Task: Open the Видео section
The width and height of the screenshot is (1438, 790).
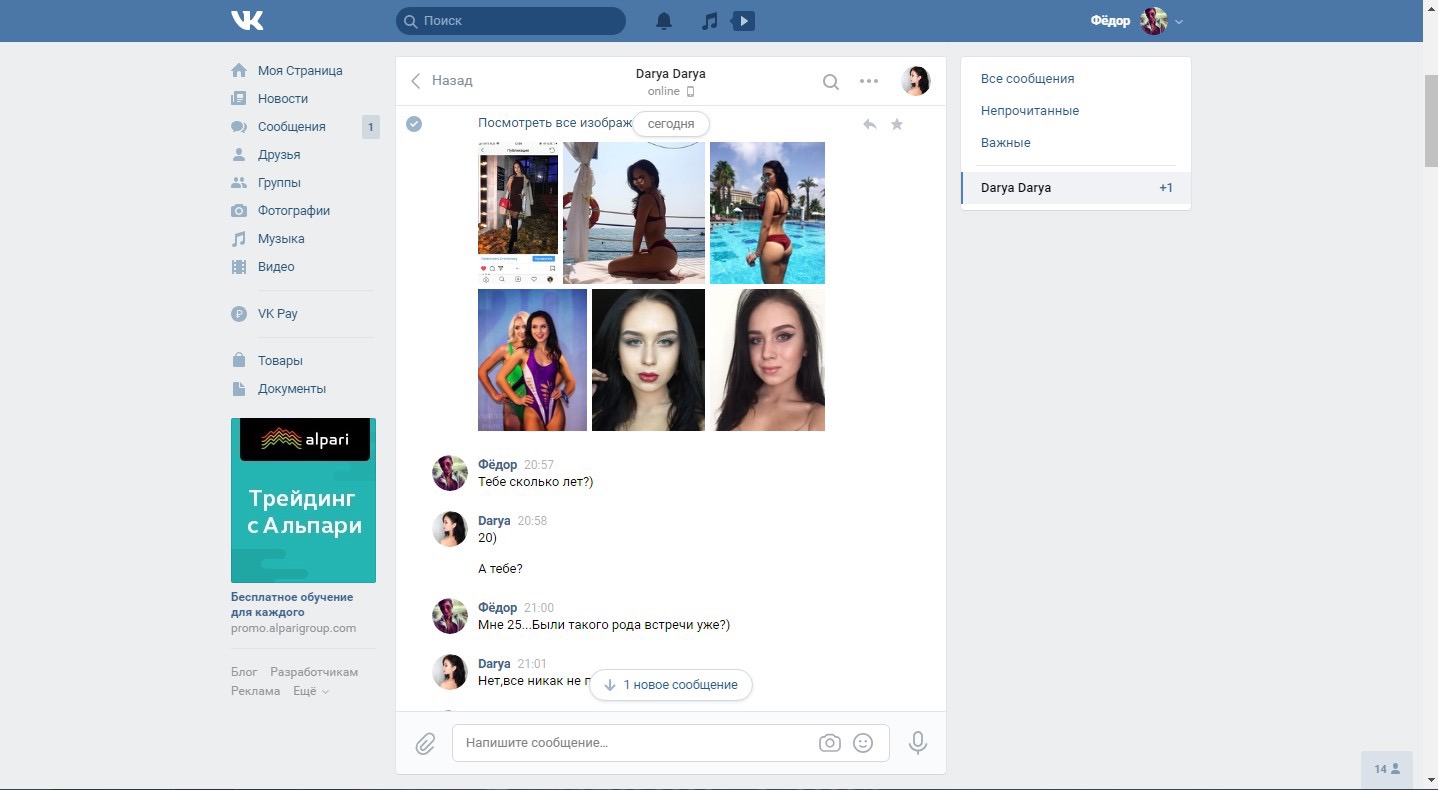Action: tap(276, 267)
